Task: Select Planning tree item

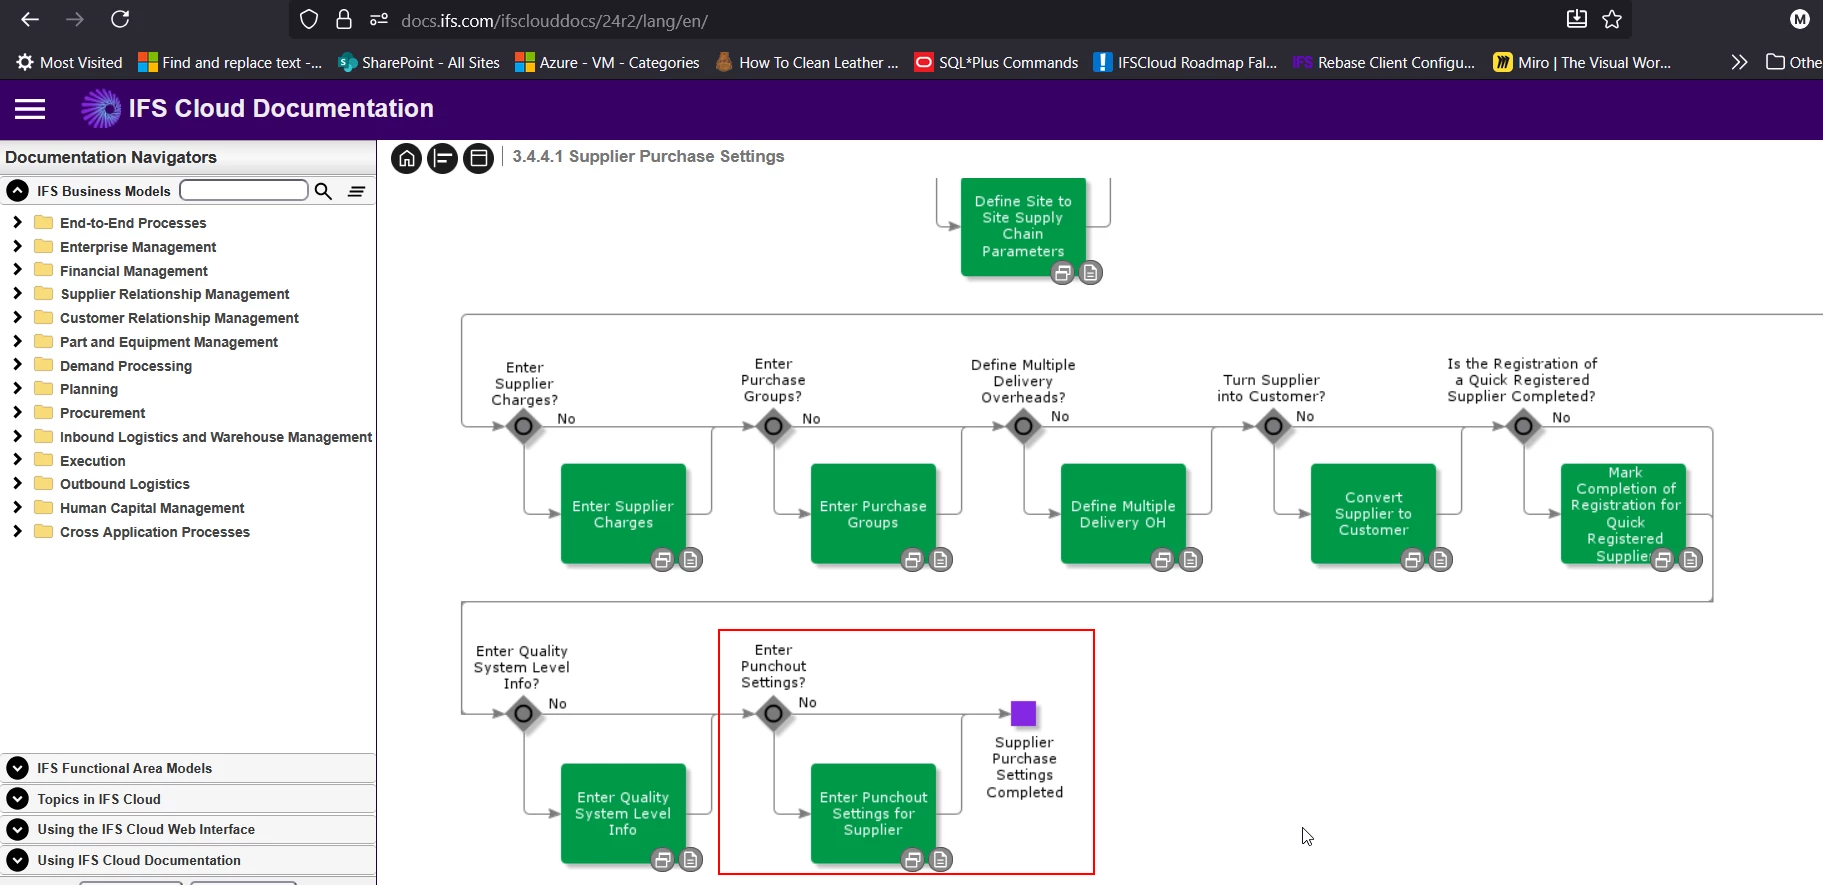Action: tap(89, 389)
